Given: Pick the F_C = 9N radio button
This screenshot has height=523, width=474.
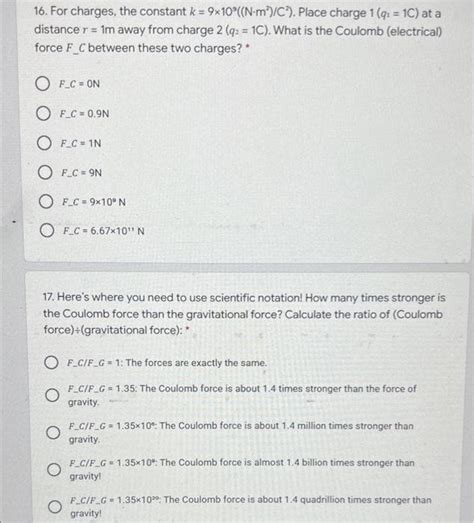Looking at the screenshot, I should [45, 172].
